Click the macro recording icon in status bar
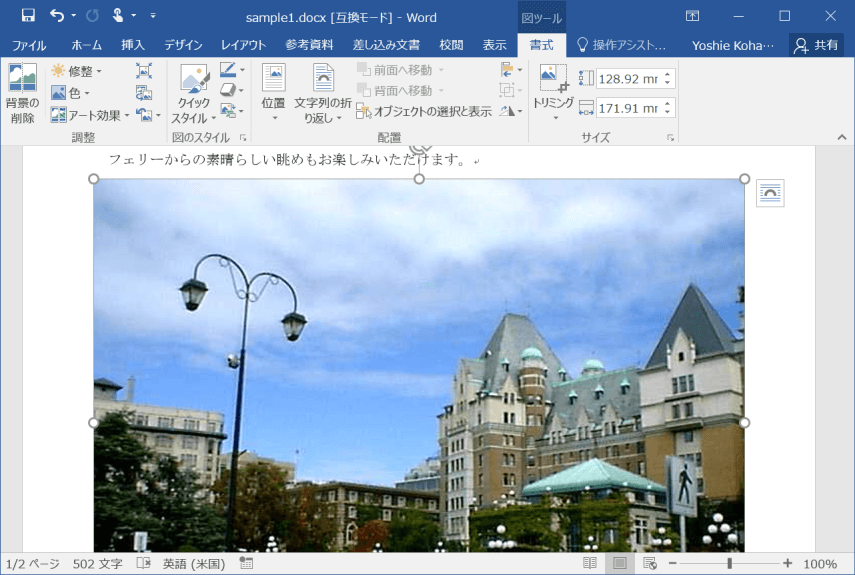Viewport: 855px width, 575px height. click(246, 564)
